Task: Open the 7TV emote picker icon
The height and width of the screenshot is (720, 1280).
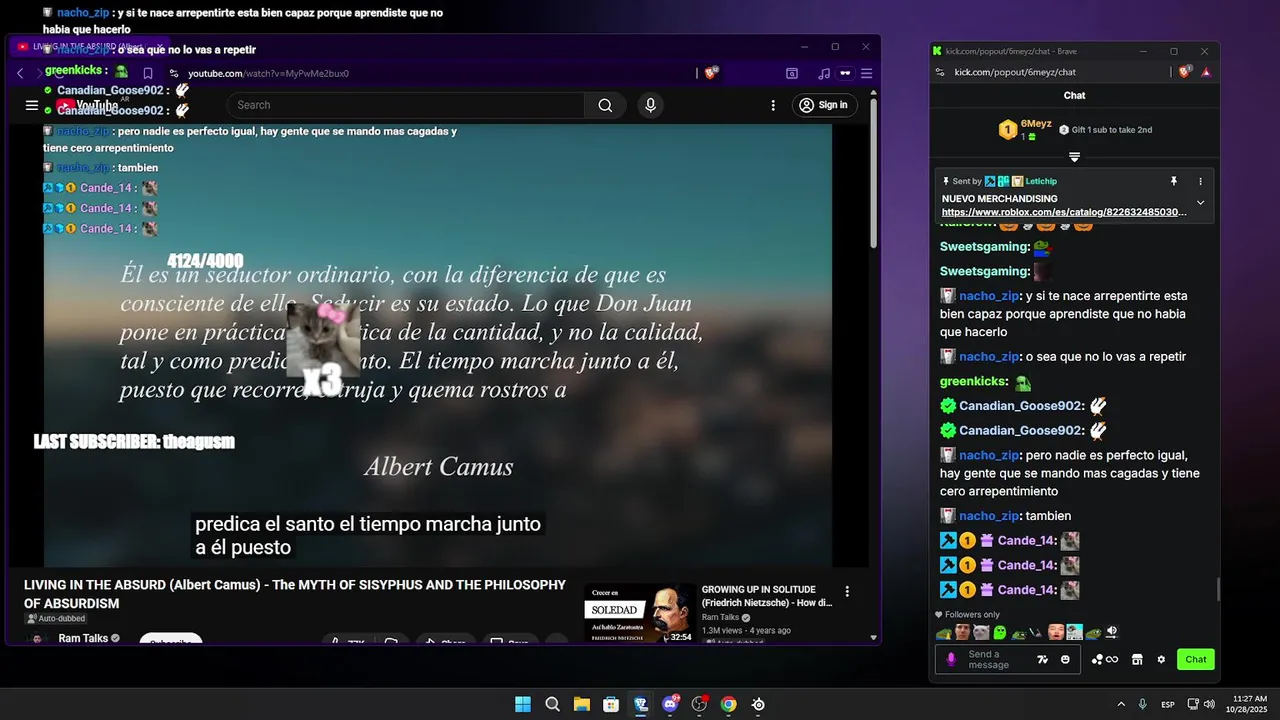Action: click(x=1042, y=659)
